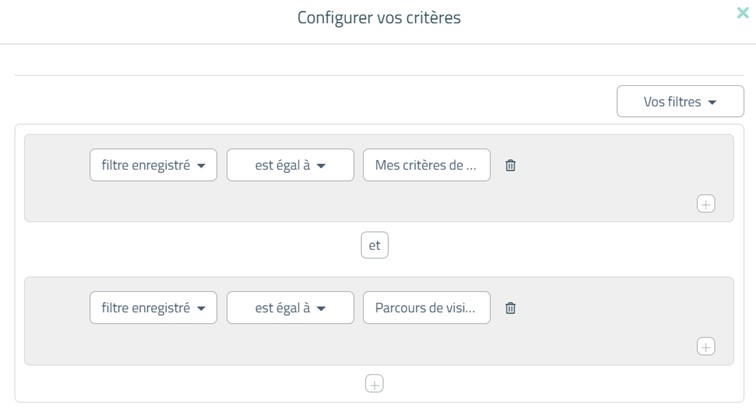Image resolution: width=756 pixels, height=415 pixels.
Task: Expand the first 'est égal à' operator dropdown
Action: coord(290,165)
